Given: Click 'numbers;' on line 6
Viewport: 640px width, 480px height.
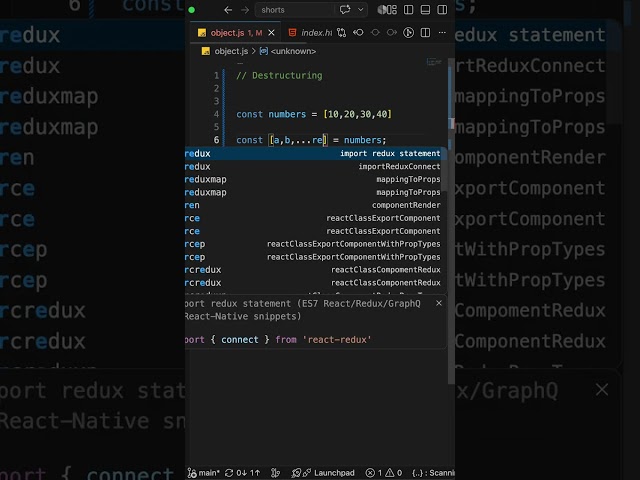Looking at the screenshot, I should [x=365, y=140].
